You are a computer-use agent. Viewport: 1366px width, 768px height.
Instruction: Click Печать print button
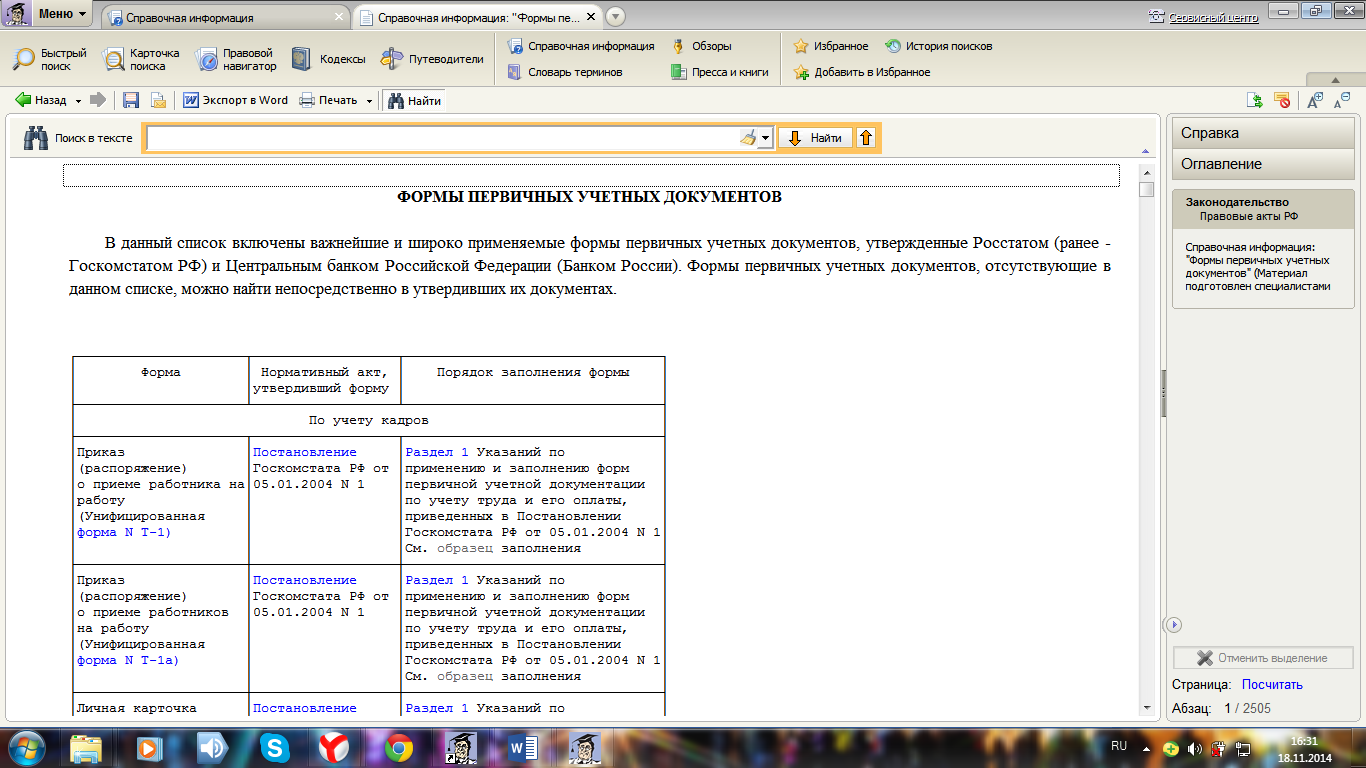click(x=328, y=100)
